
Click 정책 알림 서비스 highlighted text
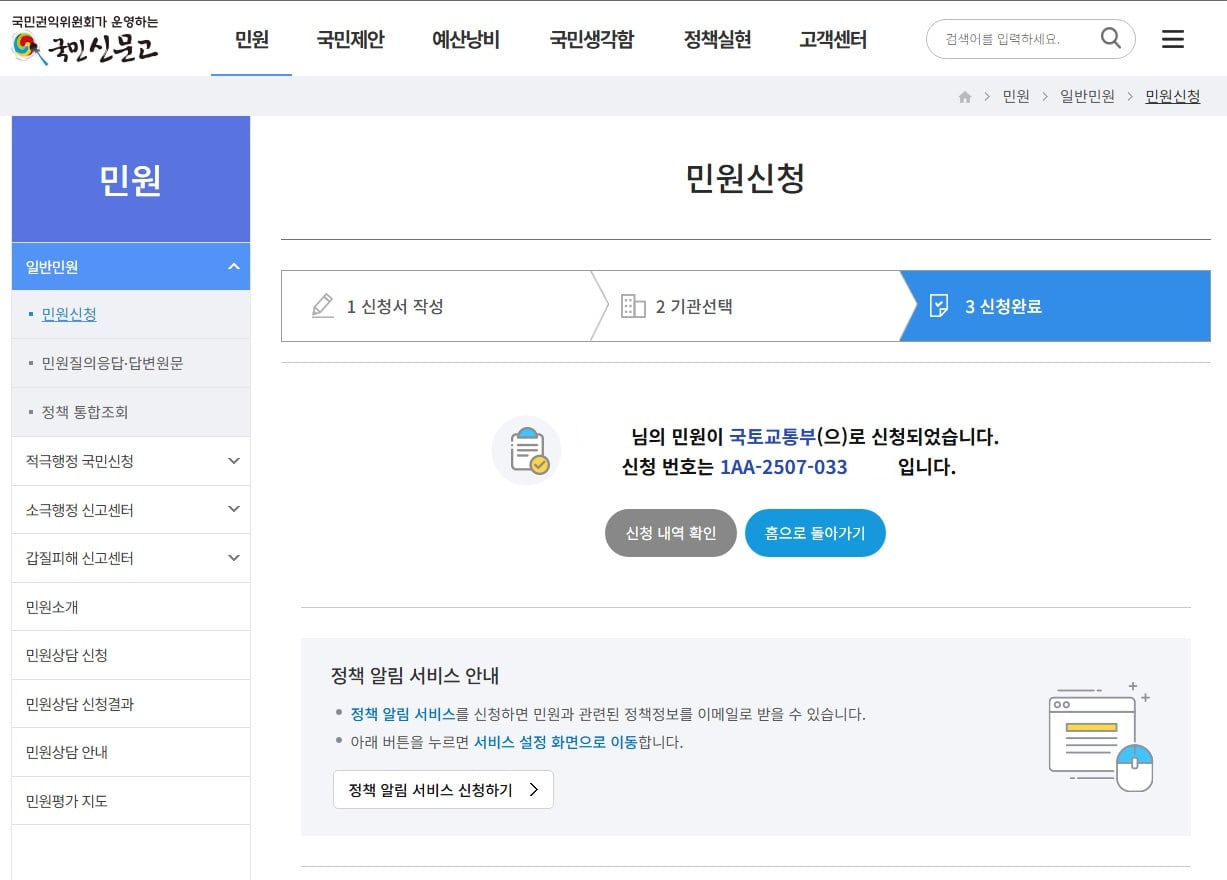[x=402, y=714]
